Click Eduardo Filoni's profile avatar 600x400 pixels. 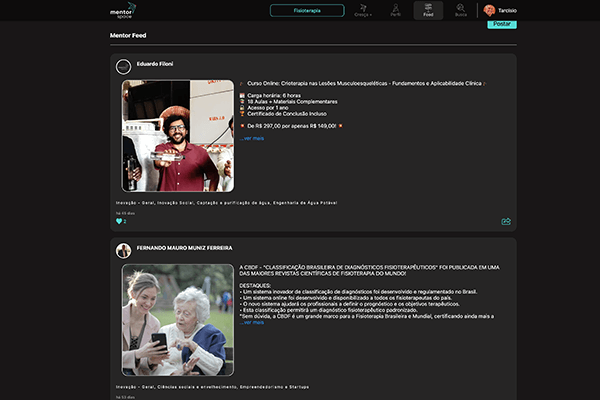(123, 67)
